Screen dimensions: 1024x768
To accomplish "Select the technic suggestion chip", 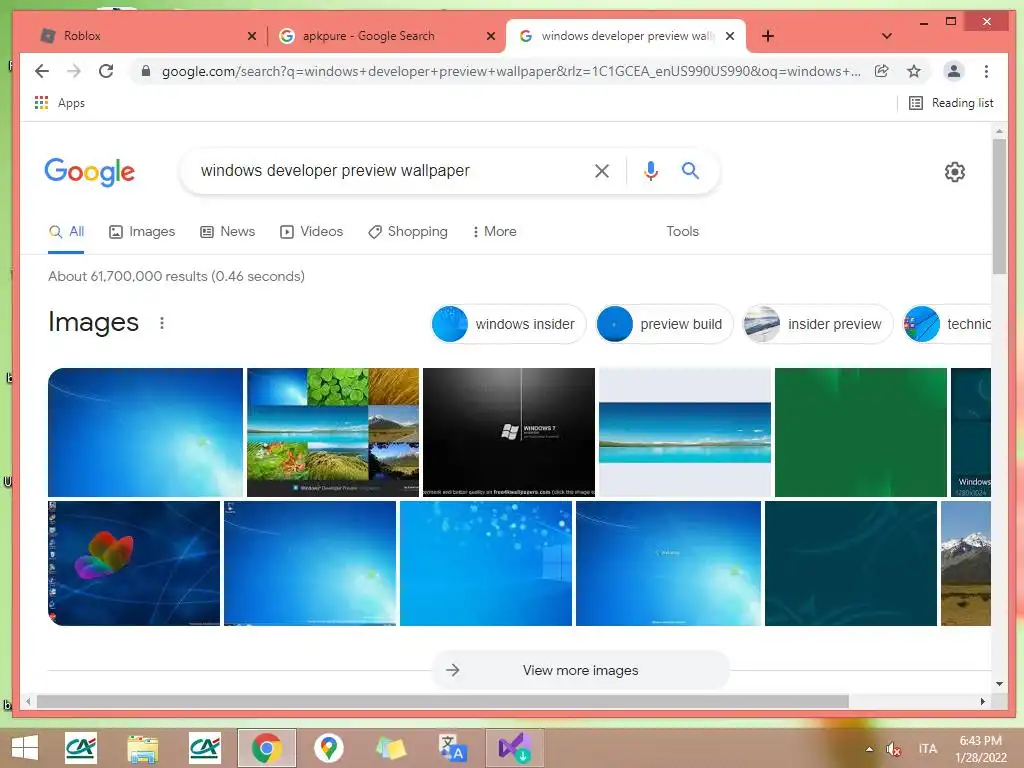I will point(947,324).
